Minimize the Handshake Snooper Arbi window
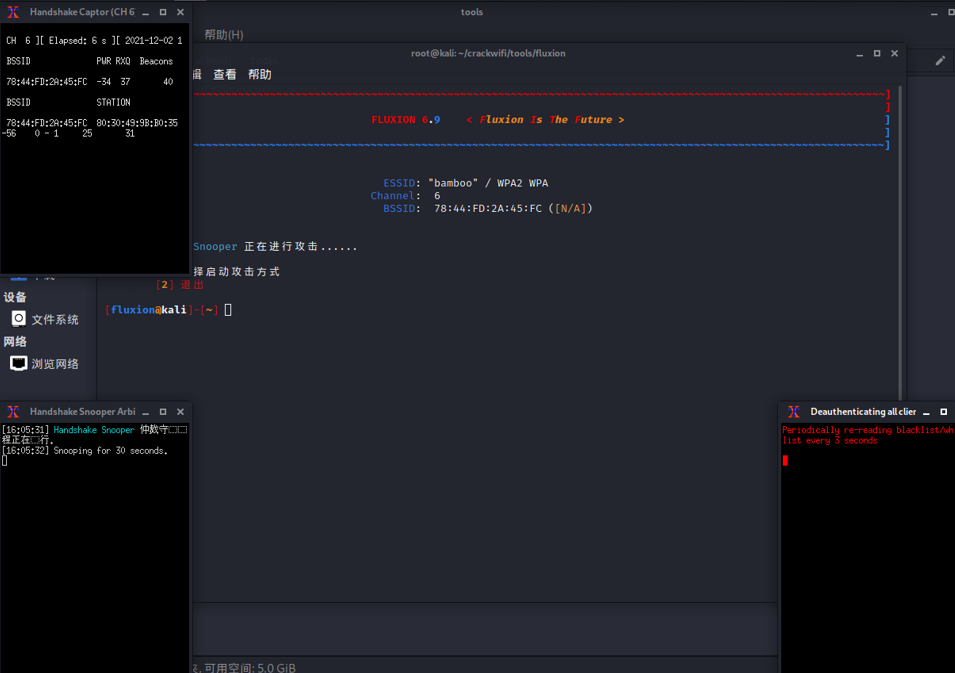 146,412
